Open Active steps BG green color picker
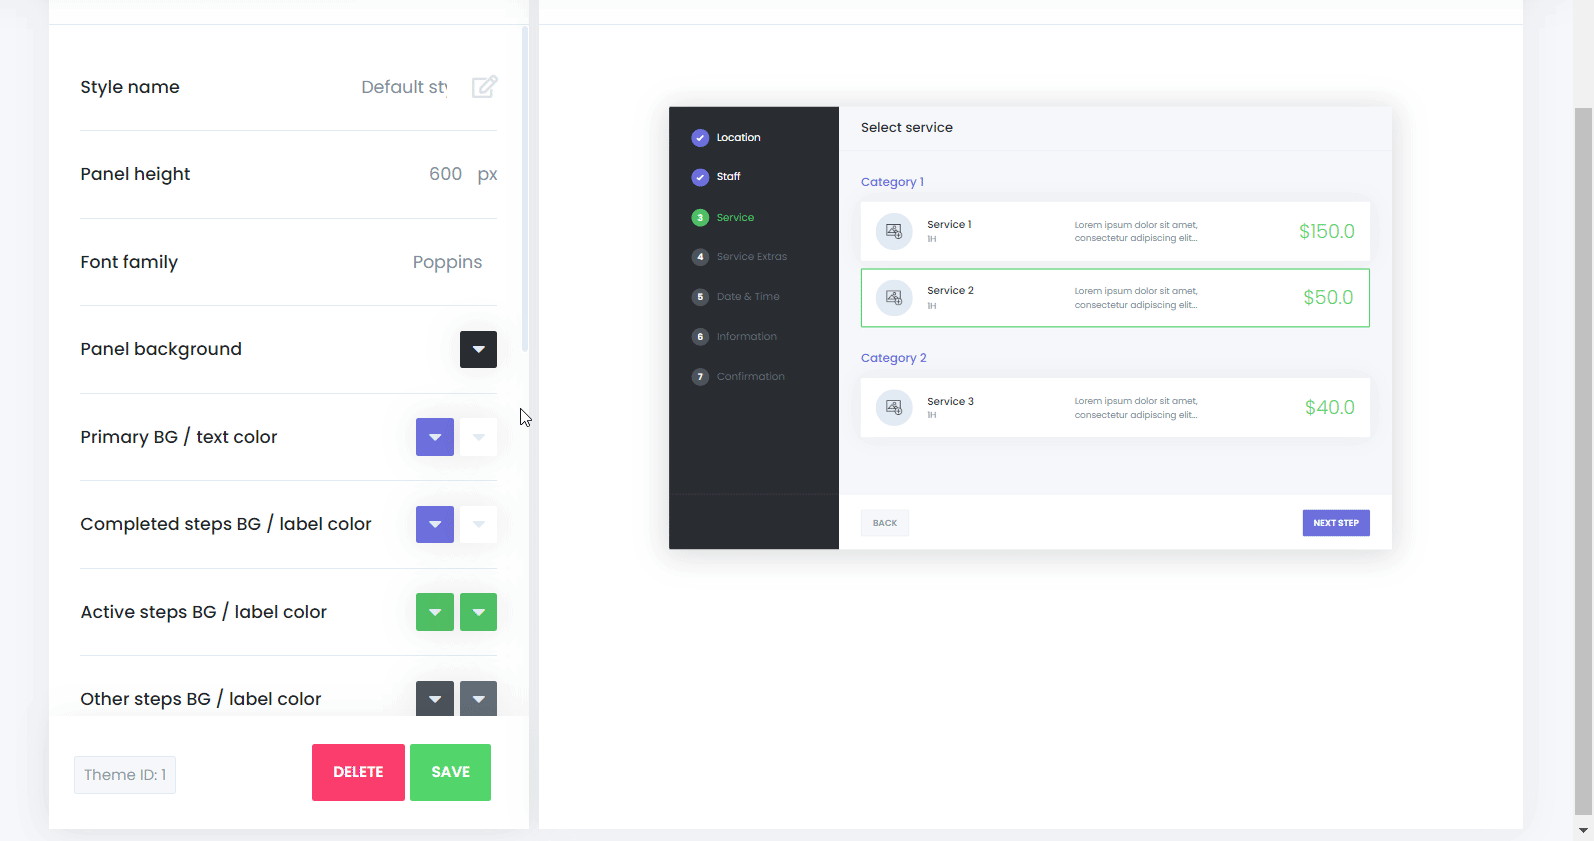The image size is (1594, 841). (x=435, y=612)
